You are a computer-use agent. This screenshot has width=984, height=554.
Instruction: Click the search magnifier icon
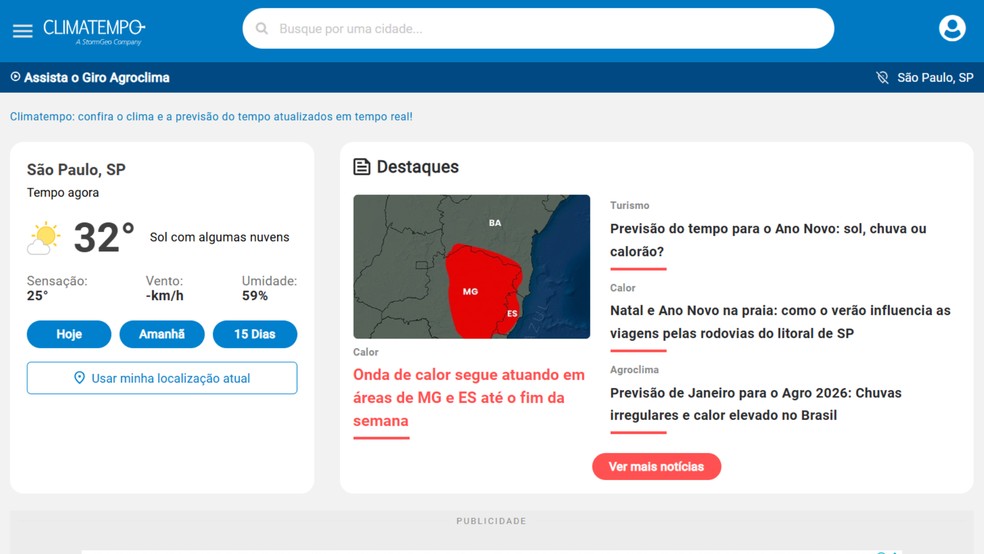262,29
